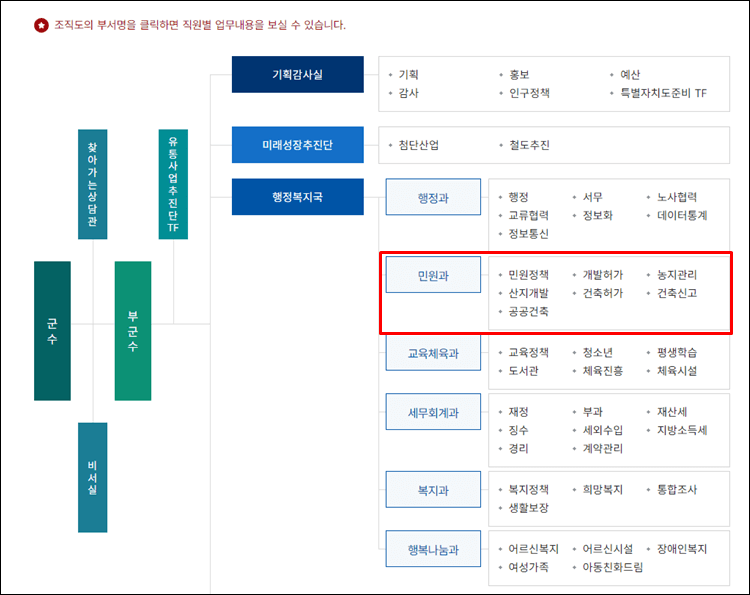Click the 재정 team item
The image size is (750, 595).
[x=518, y=412]
